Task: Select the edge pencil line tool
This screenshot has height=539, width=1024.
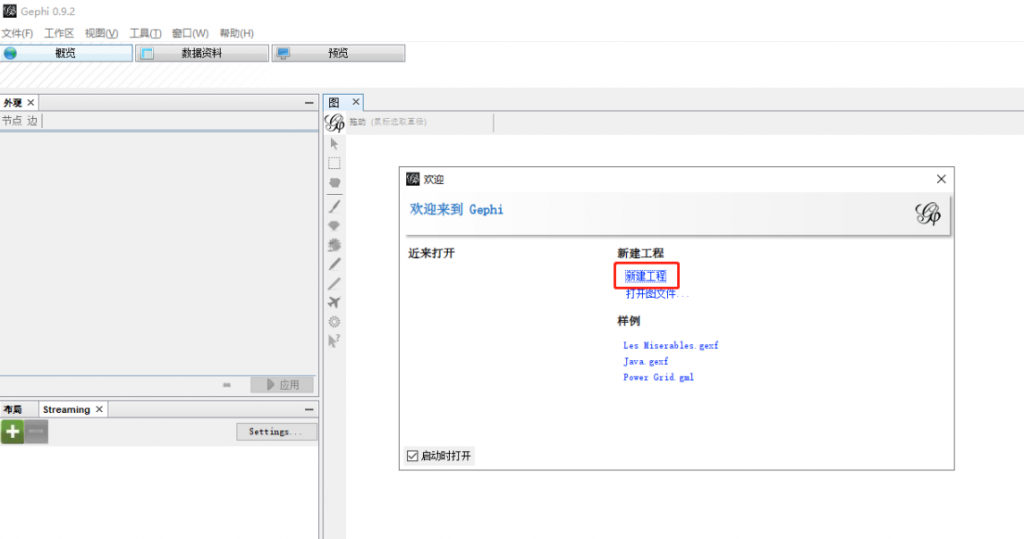Action: click(x=334, y=284)
